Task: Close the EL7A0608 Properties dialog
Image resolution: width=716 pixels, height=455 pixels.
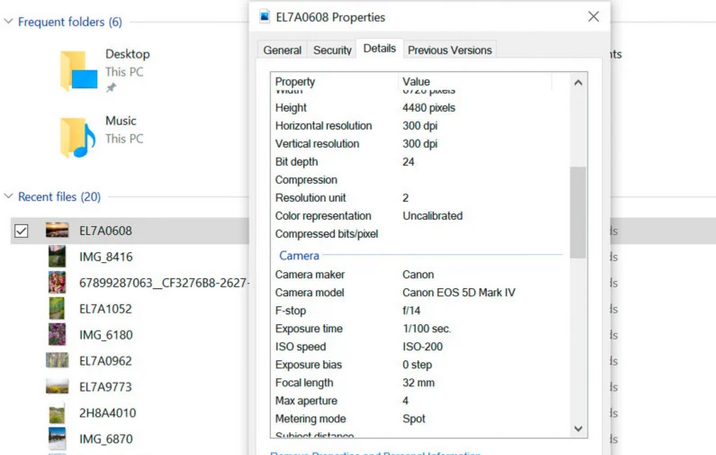Action: tap(593, 17)
